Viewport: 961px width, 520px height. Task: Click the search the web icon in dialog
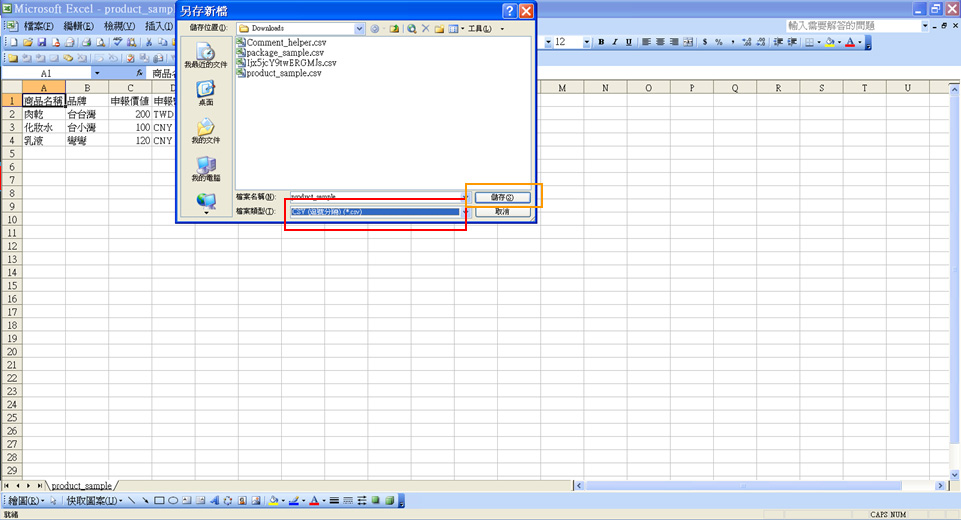coord(411,29)
